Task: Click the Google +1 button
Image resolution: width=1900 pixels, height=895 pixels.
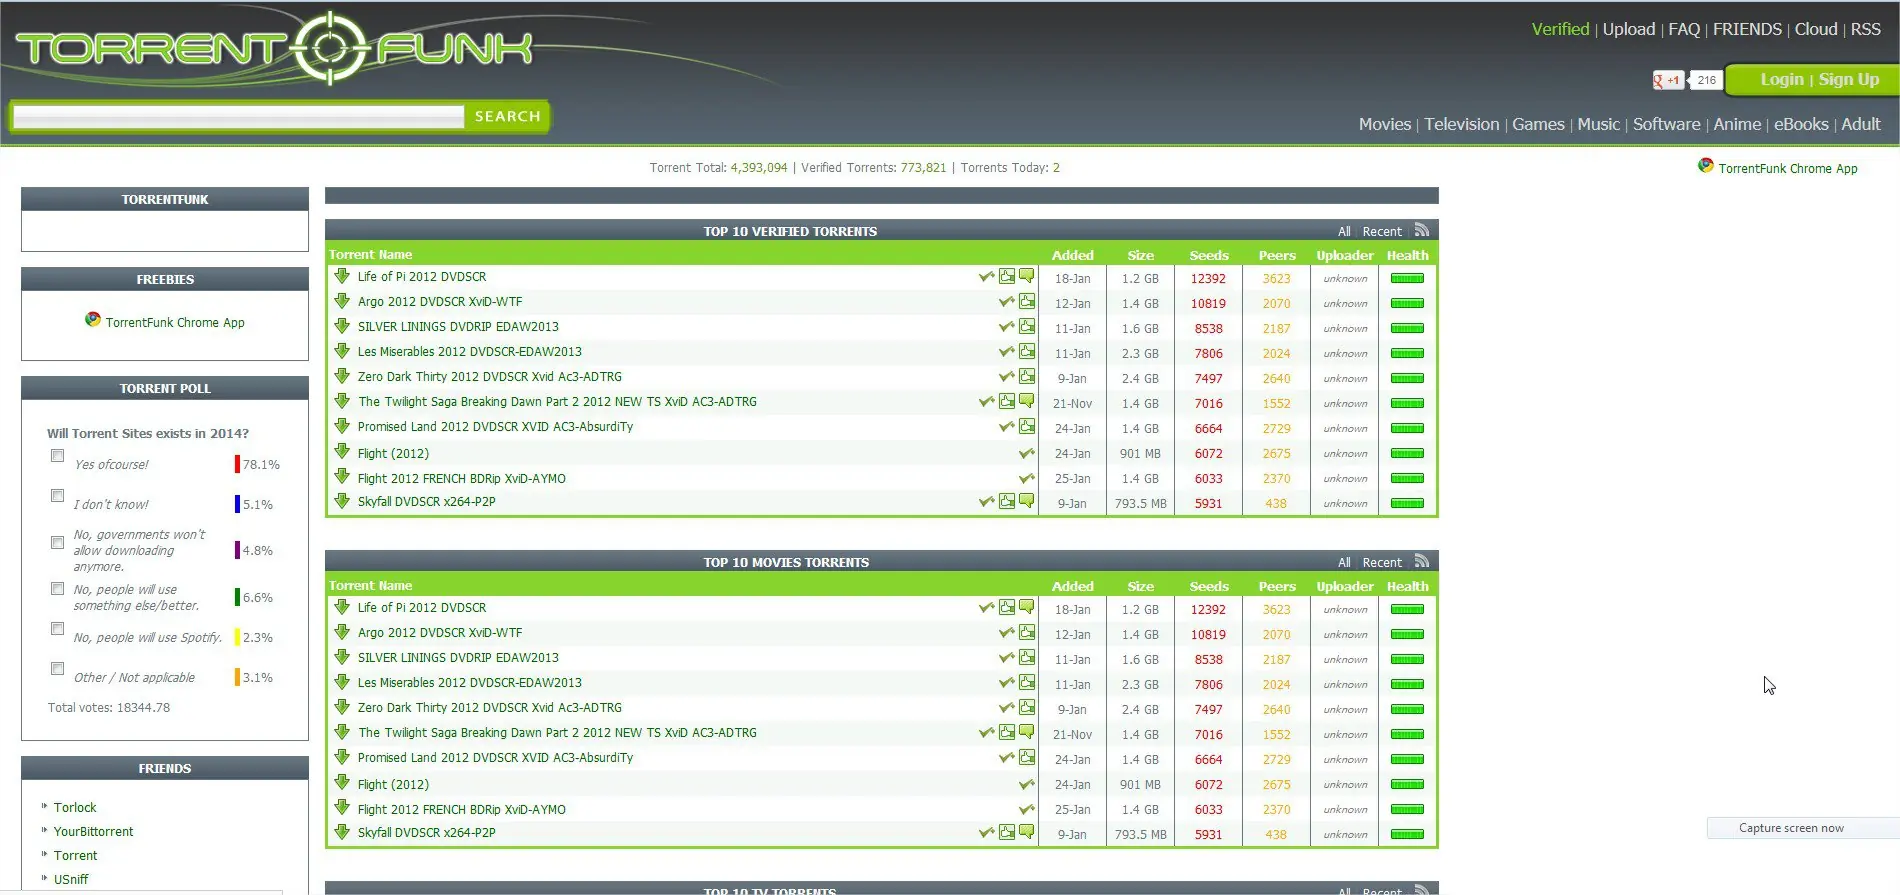Action: tap(1667, 80)
